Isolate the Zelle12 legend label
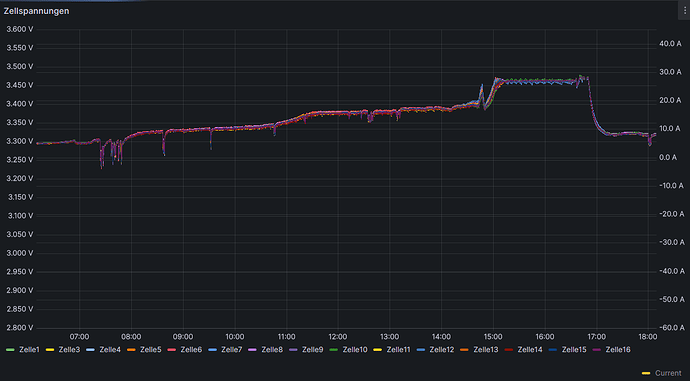This screenshot has height=381, width=690. coord(441,350)
